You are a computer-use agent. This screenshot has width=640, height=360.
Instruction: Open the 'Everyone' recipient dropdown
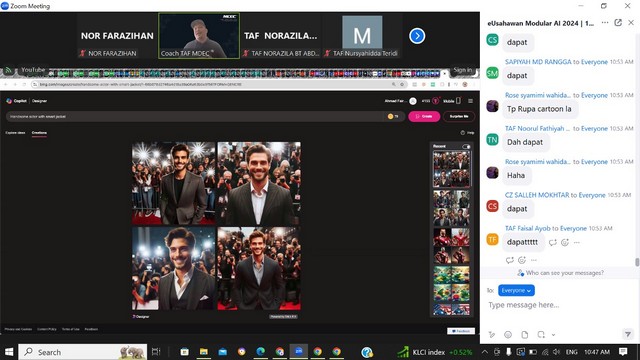[x=516, y=291]
